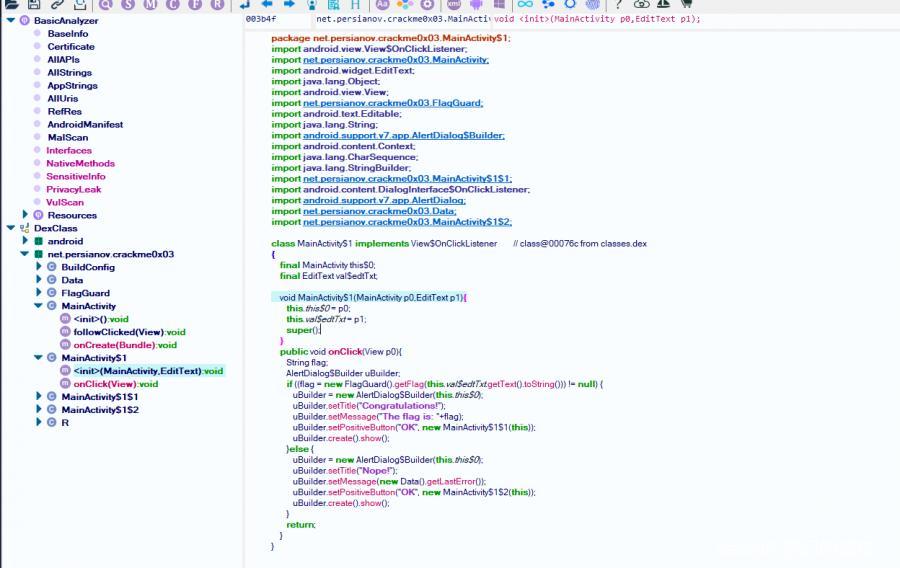Follow the android.support.v7.app.AlertDialog$Builder import link
900x568 pixels.
[x=404, y=135]
